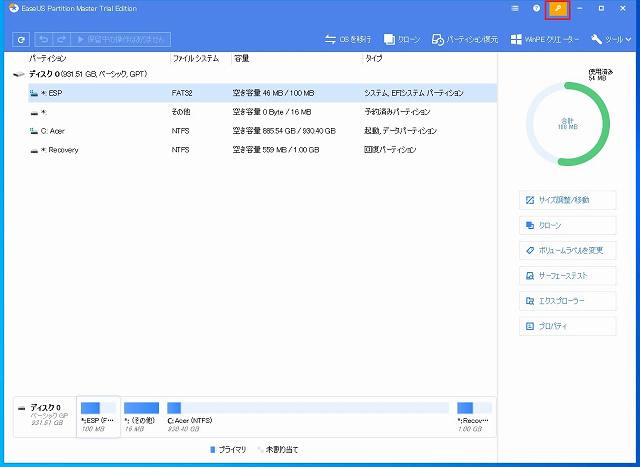Click the redo arrow icon
Image resolution: width=640 pixels, height=467 pixels.
(61, 40)
